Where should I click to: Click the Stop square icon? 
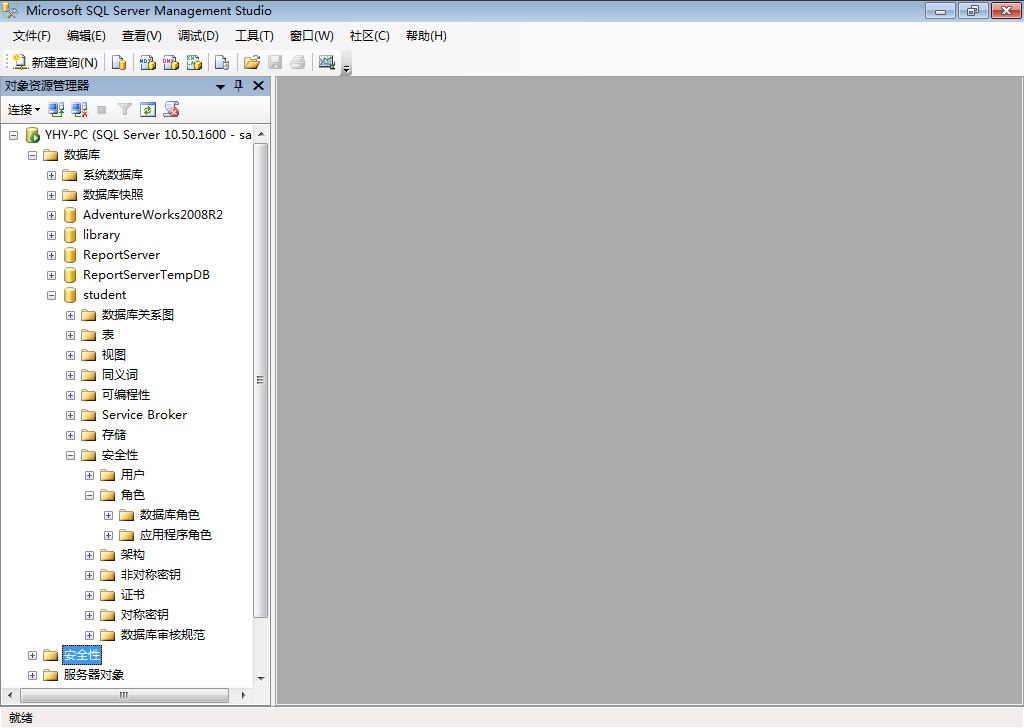coord(101,110)
